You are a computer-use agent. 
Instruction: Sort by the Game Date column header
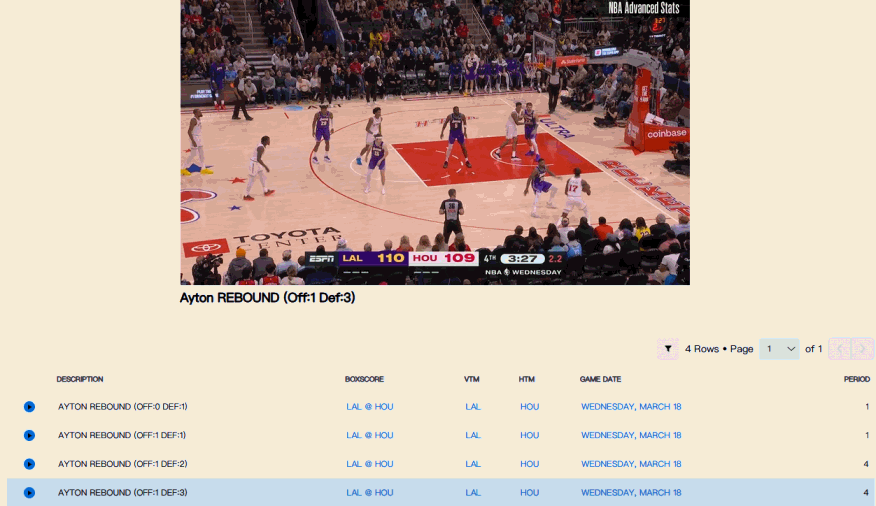(x=601, y=379)
